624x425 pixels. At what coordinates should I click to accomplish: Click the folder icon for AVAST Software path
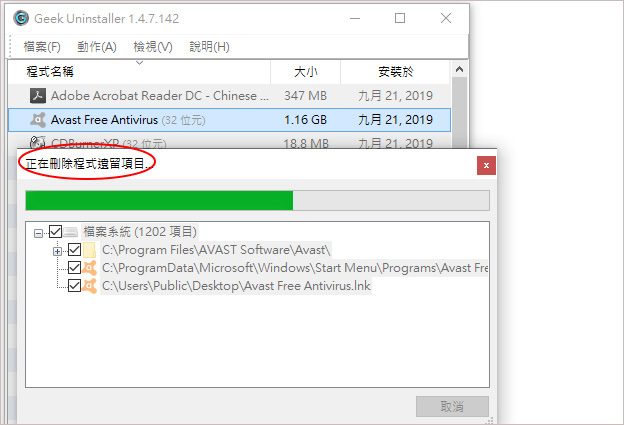pyautogui.click(x=90, y=250)
